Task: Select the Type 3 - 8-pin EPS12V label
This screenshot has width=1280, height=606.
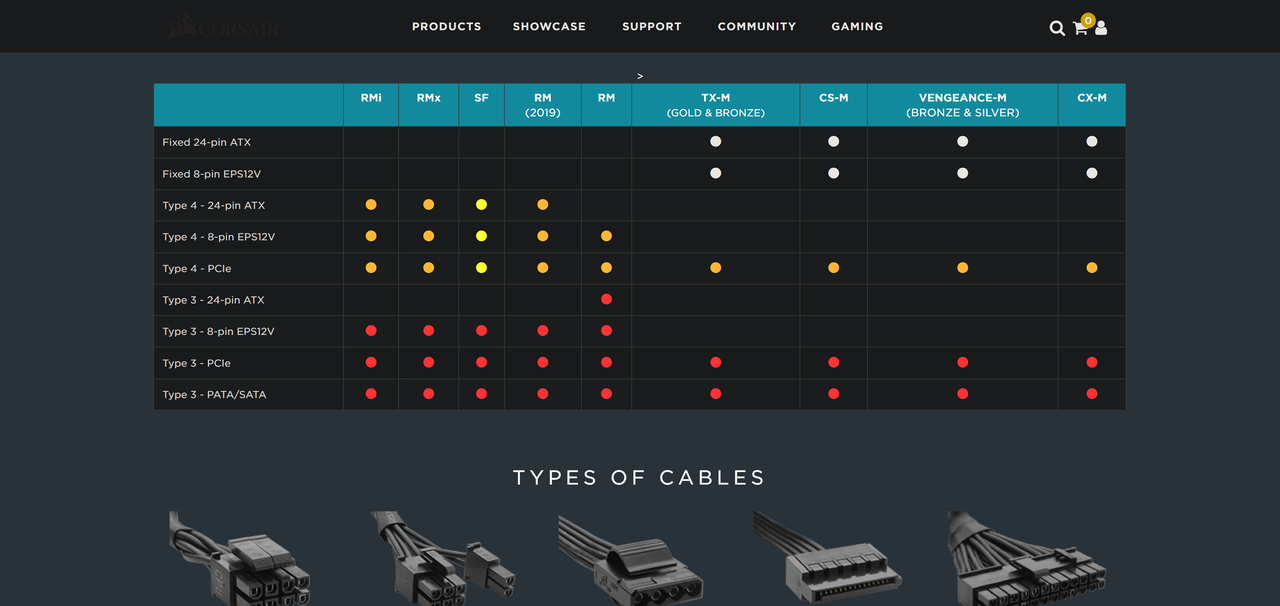Action: 219,331
